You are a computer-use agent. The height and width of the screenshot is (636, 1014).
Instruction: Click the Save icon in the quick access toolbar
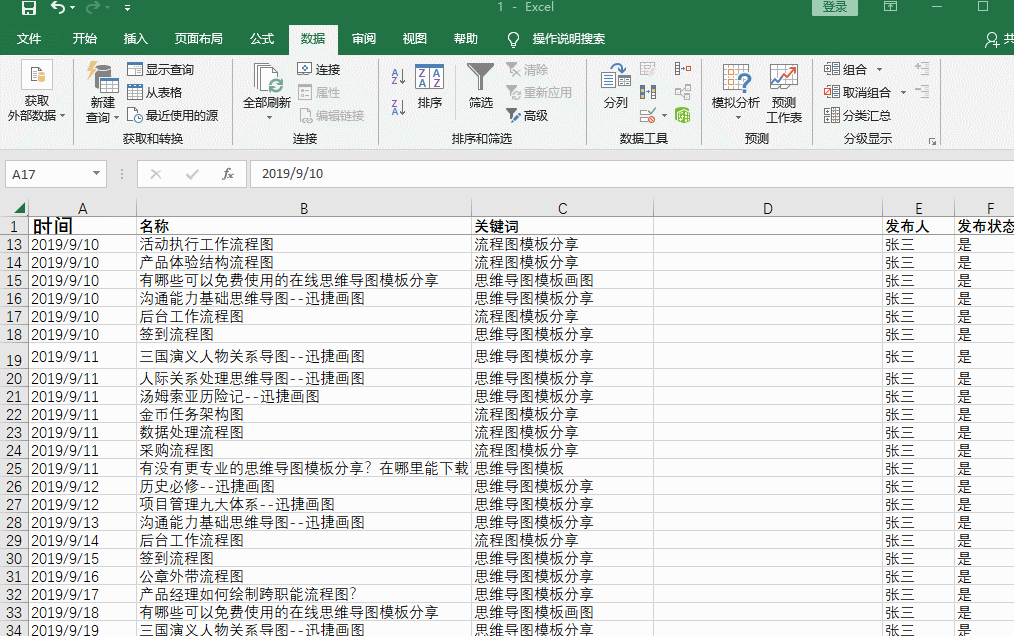click(x=28, y=8)
